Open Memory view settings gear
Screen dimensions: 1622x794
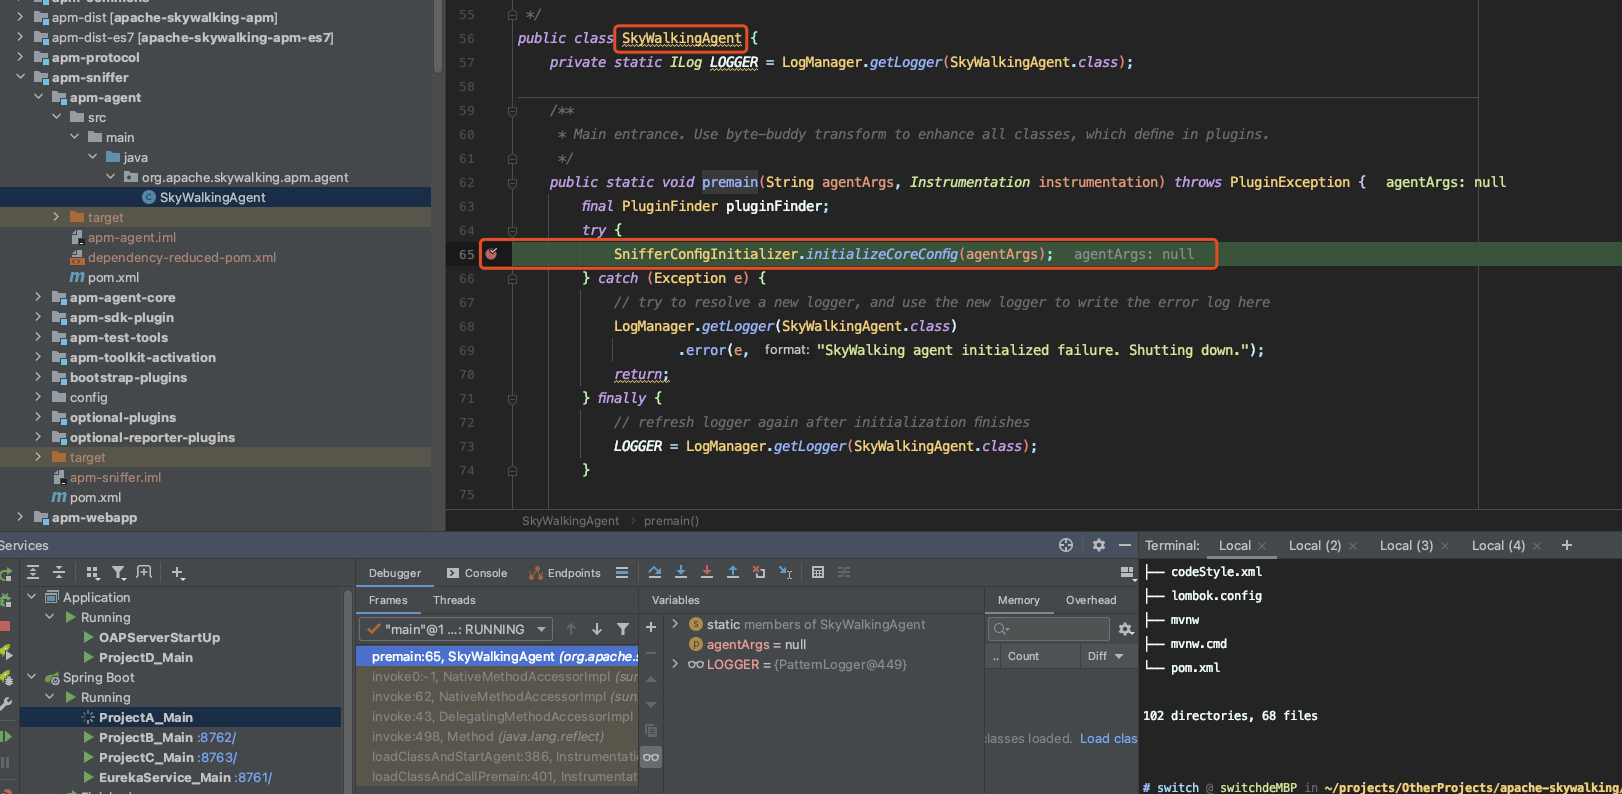tap(1126, 629)
